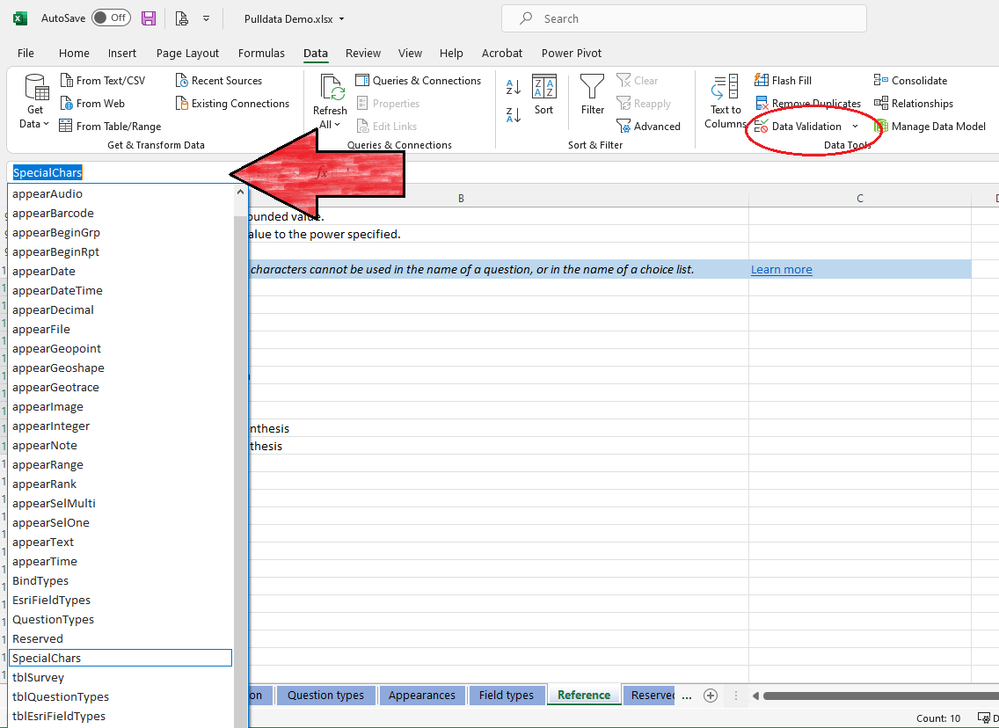Switch to Field types sheet
Screen dimensions: 999x728
(x=507, y=695)
